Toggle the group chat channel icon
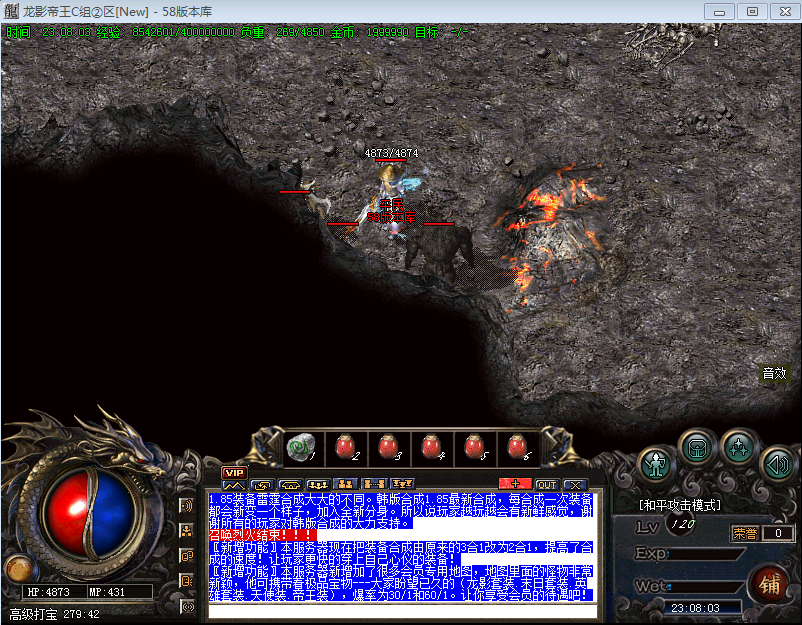This screenshot has height=625, width=802. pos(186,531)
